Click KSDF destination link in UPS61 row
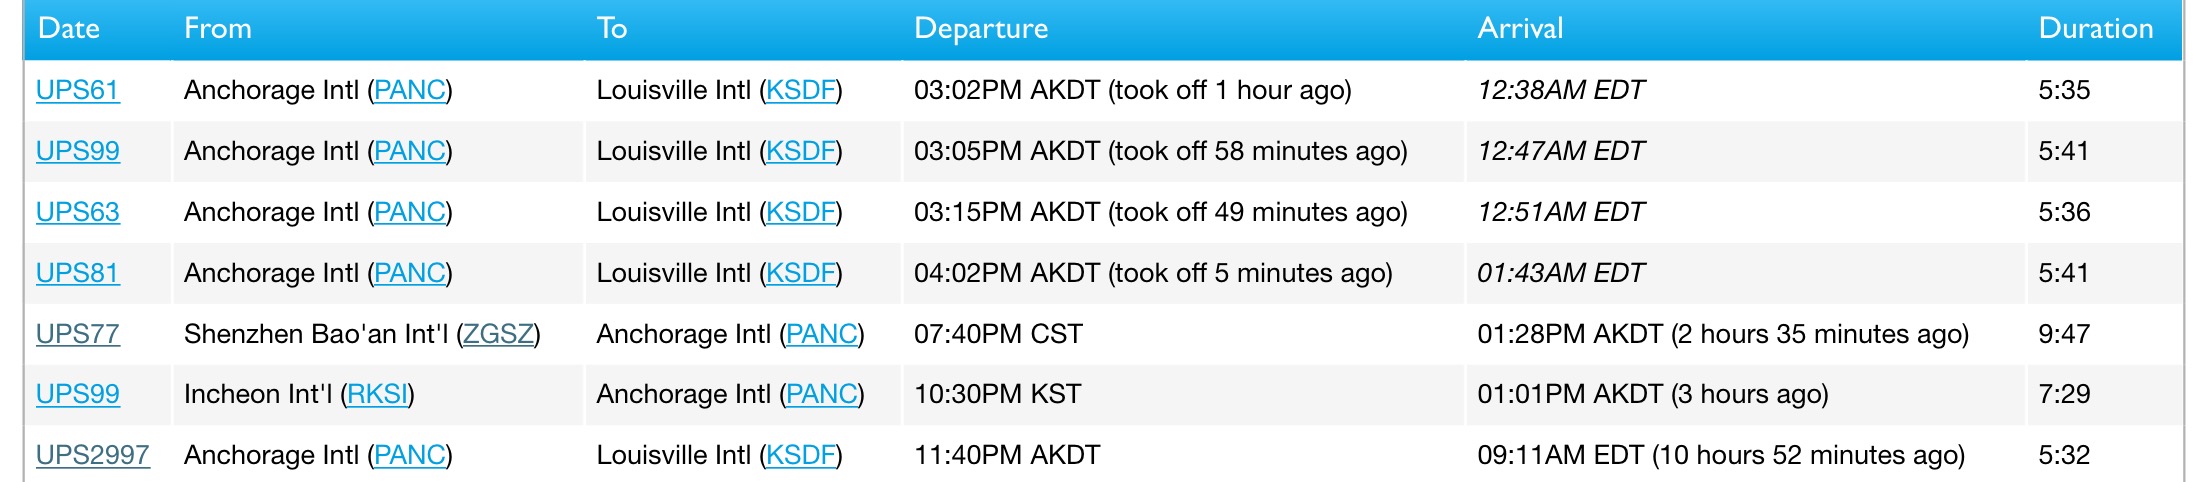This screenshot has height=482, width=2208. tap(801, 90)
